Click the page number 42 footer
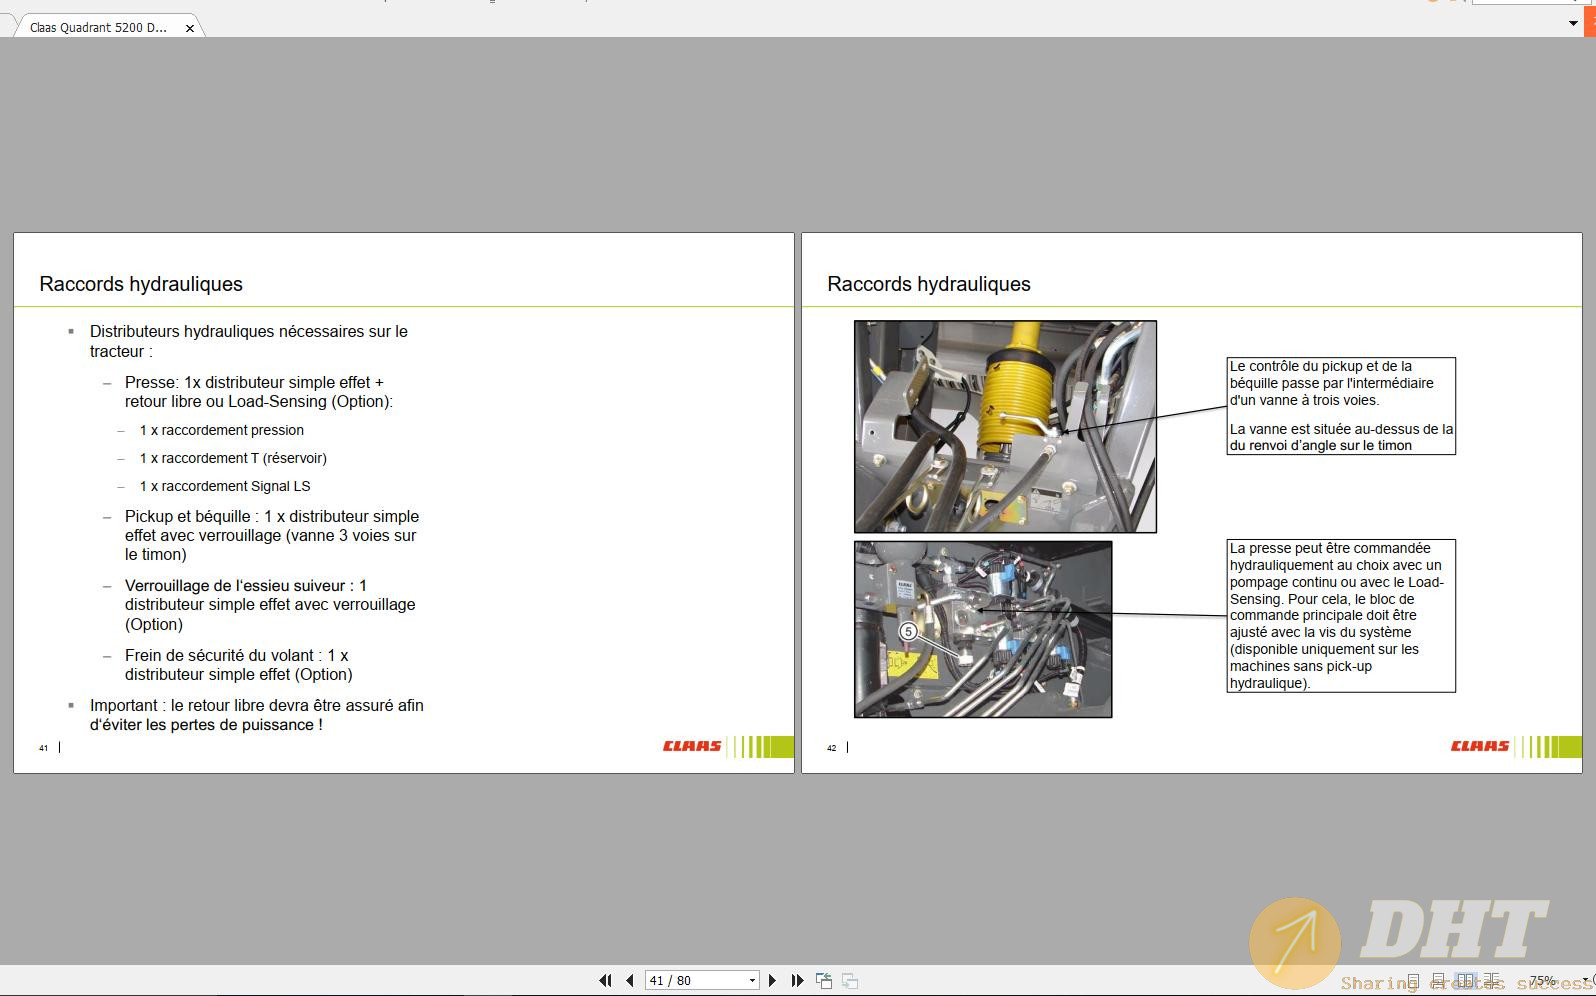 [x=831, y=748]
